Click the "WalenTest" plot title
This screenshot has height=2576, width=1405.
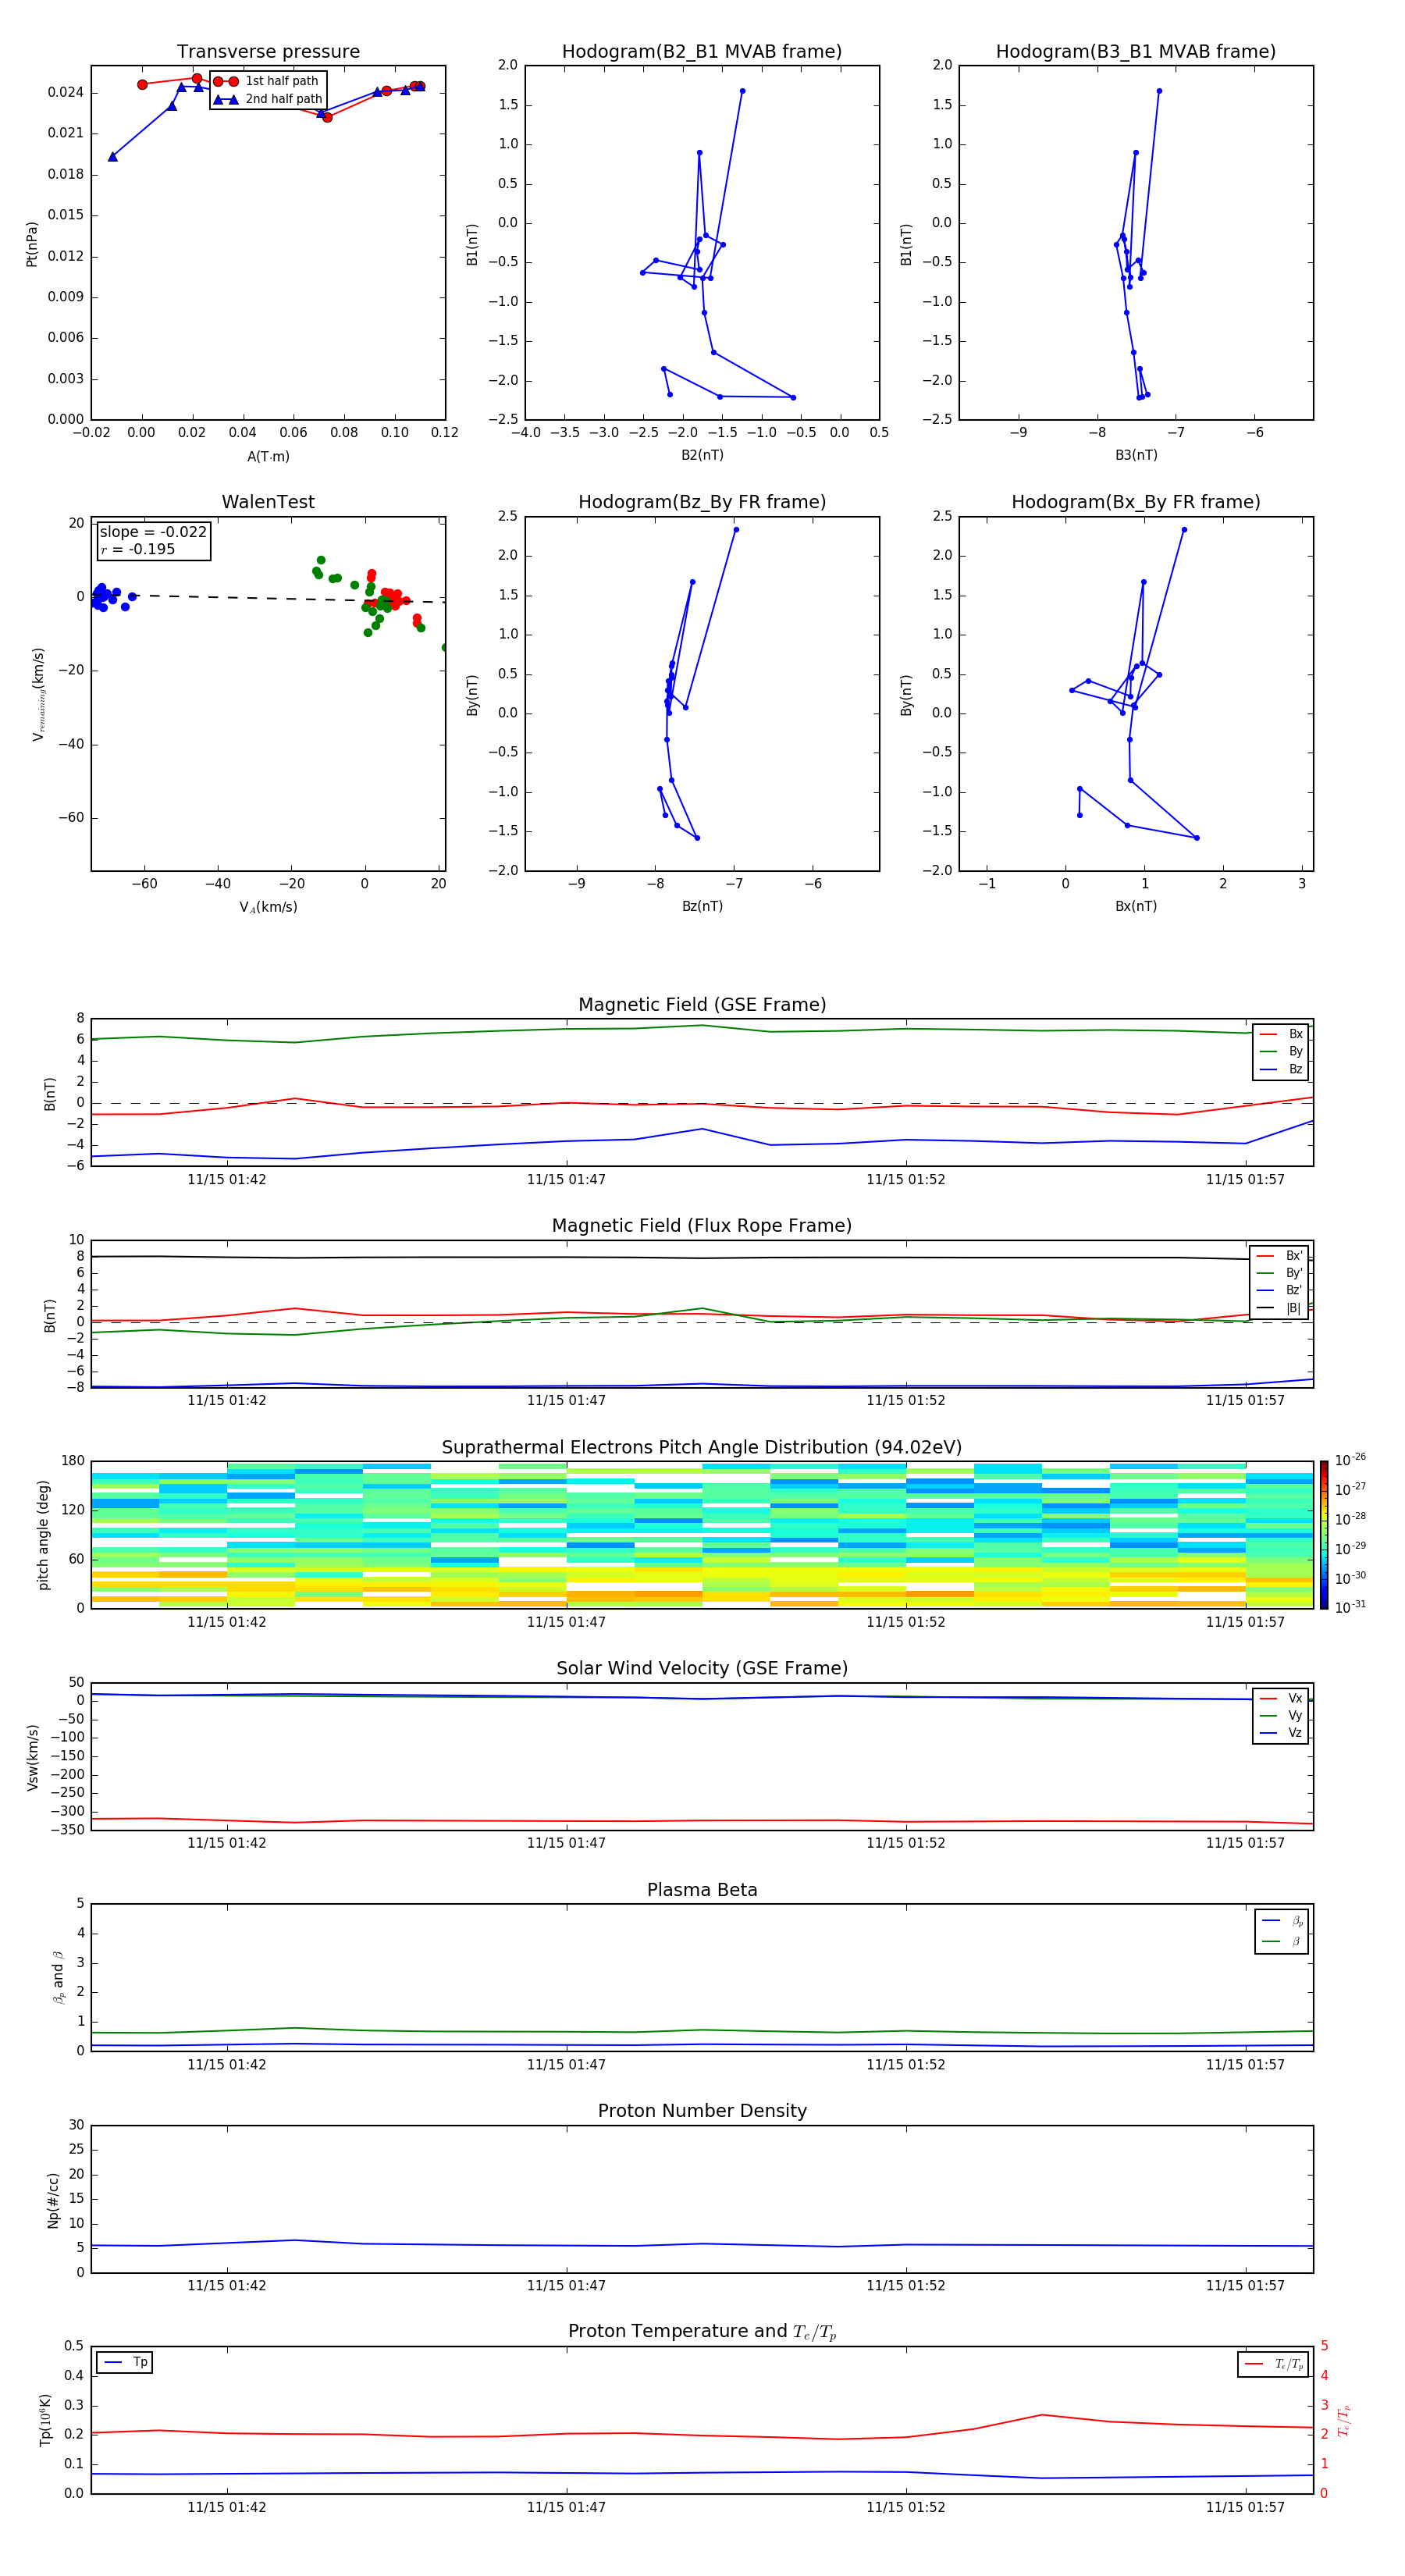pyautogui.click(x=268, y=502)
